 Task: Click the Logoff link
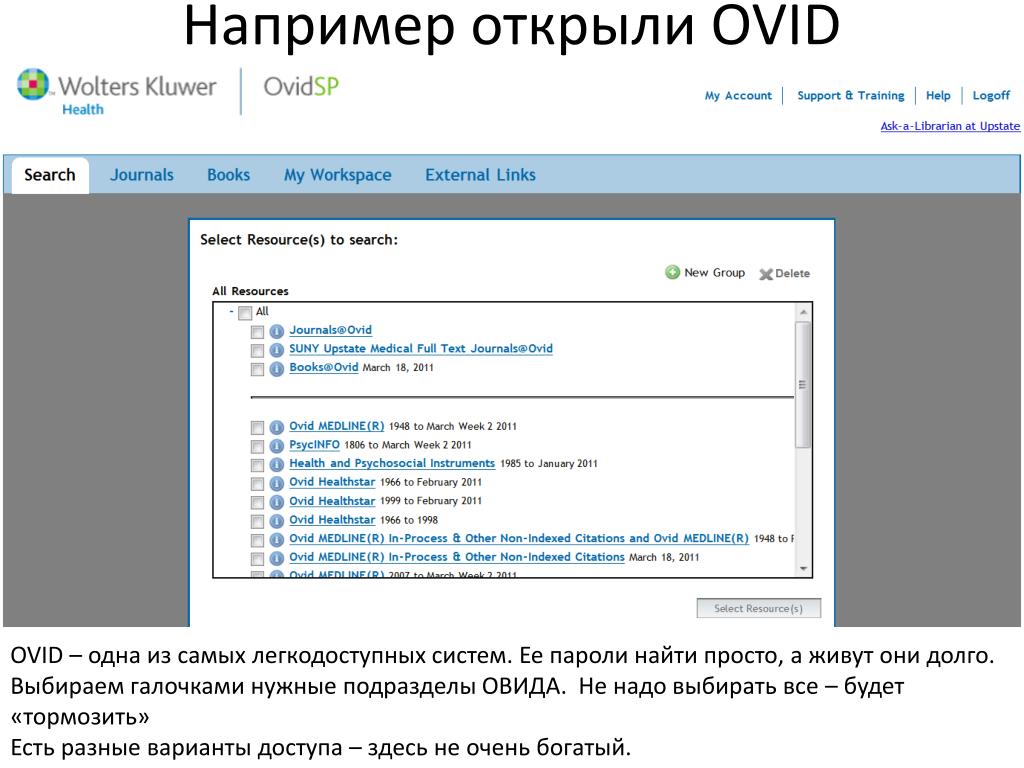991,95
